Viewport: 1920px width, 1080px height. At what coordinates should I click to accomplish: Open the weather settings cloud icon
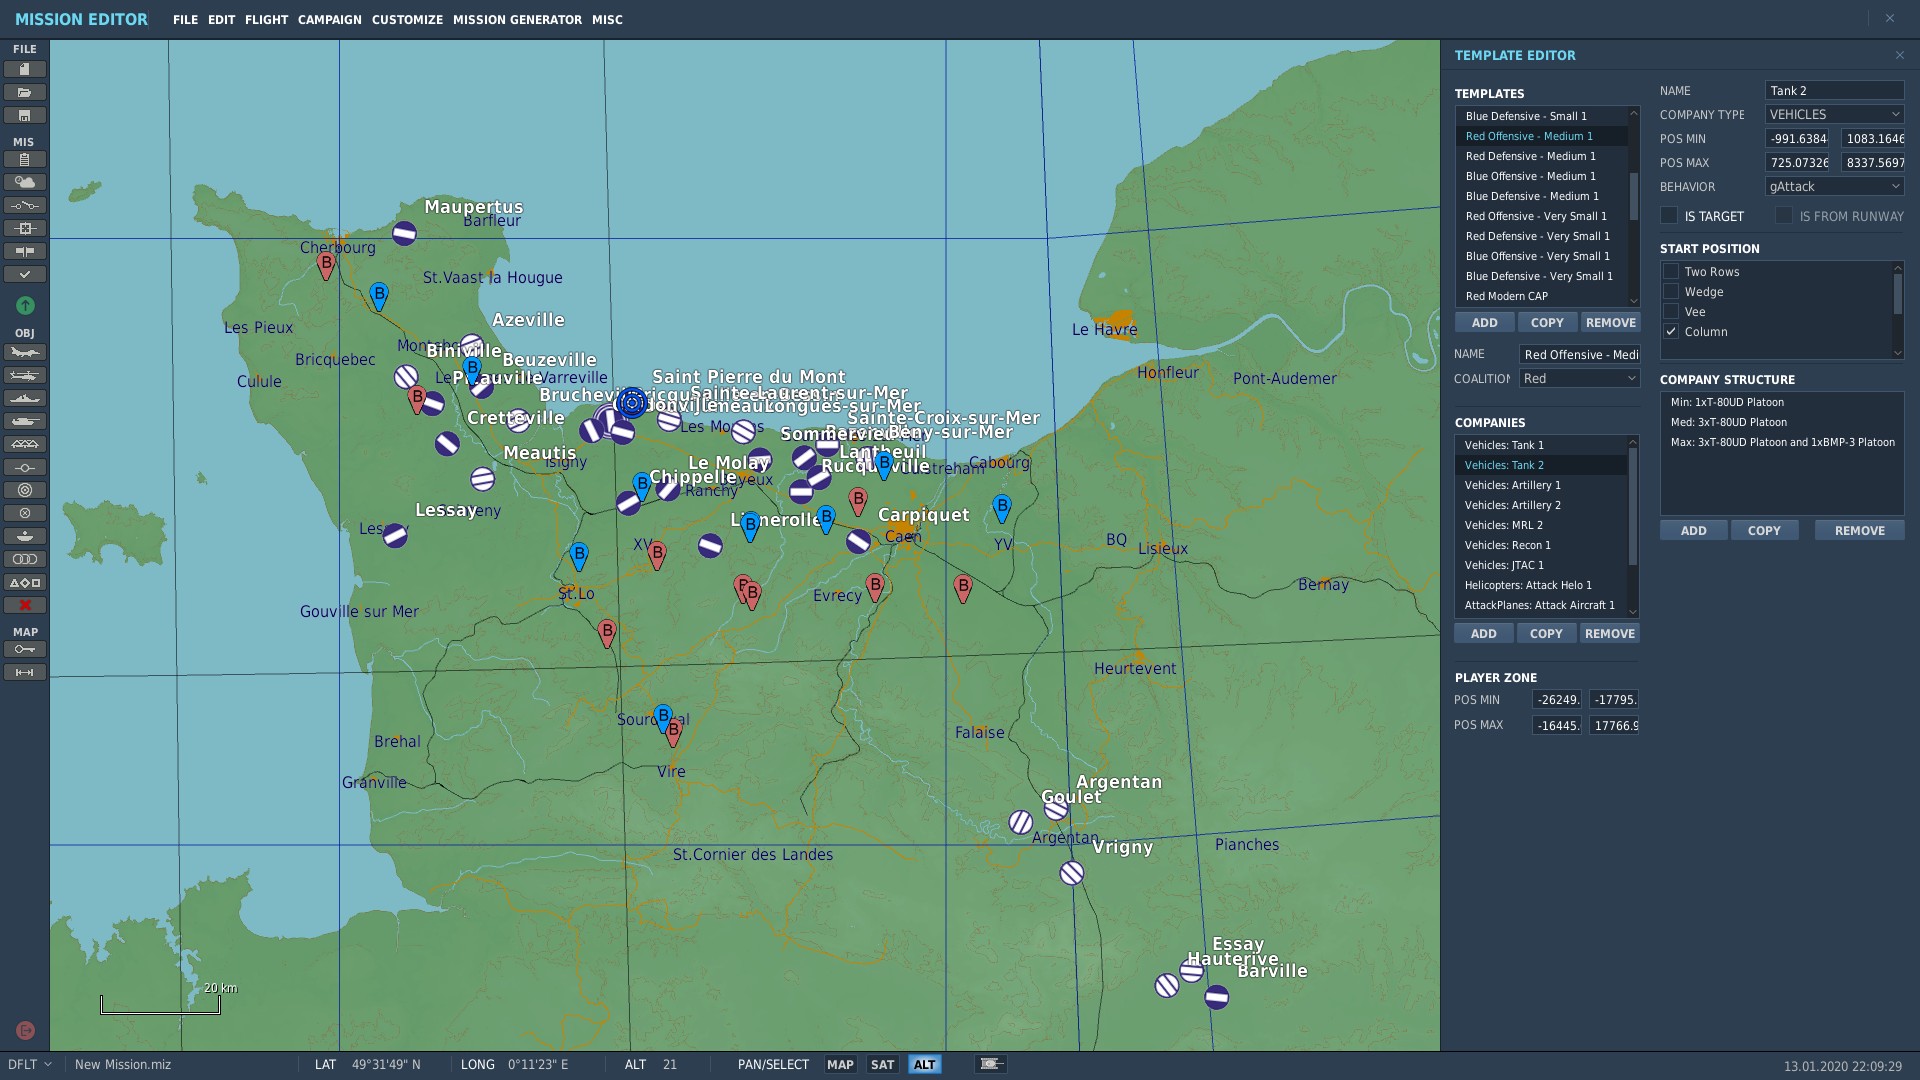25,182
